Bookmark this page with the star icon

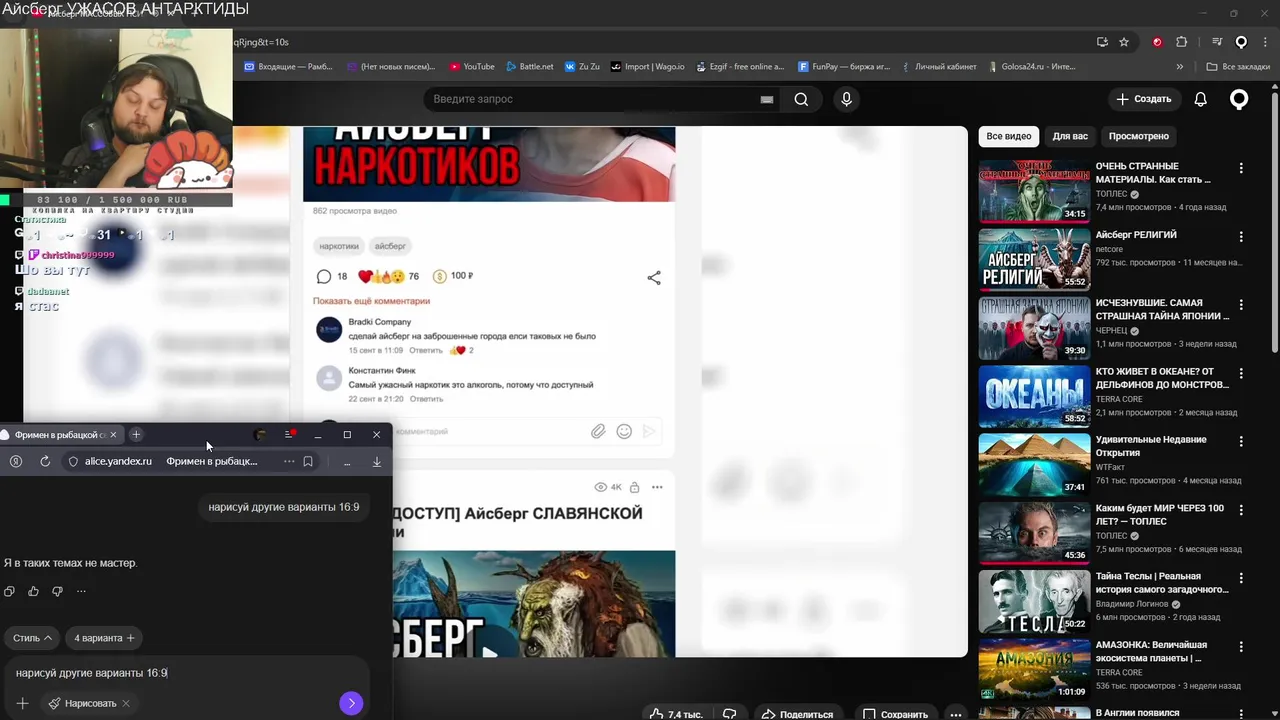(1124, 42)
